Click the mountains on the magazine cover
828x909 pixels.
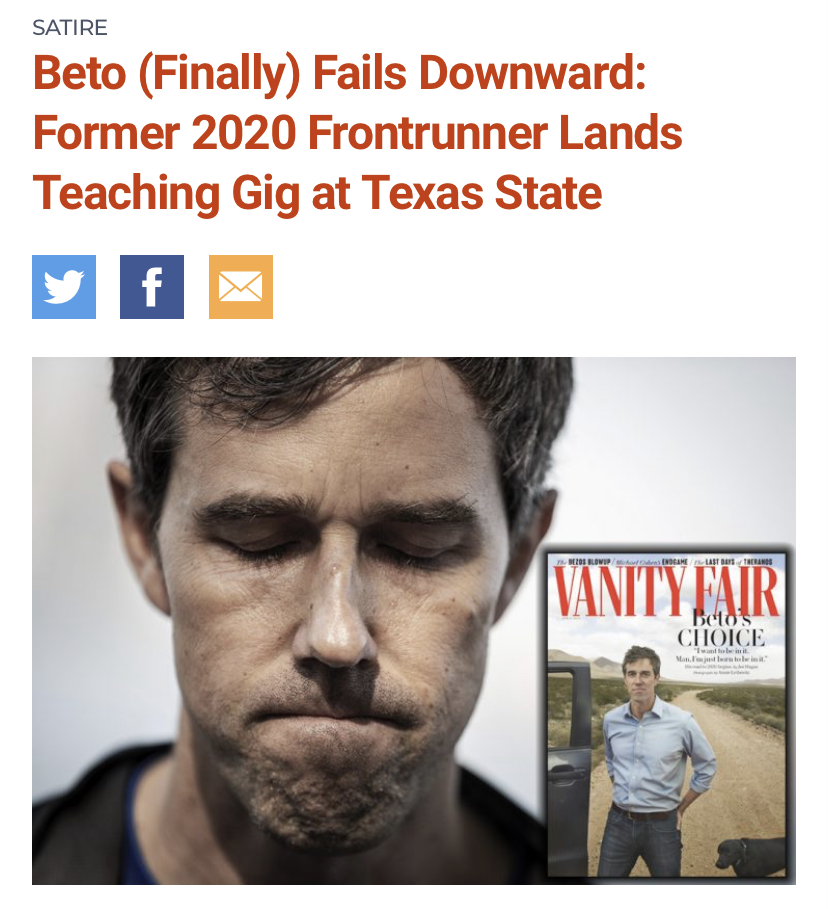(586, 661)
